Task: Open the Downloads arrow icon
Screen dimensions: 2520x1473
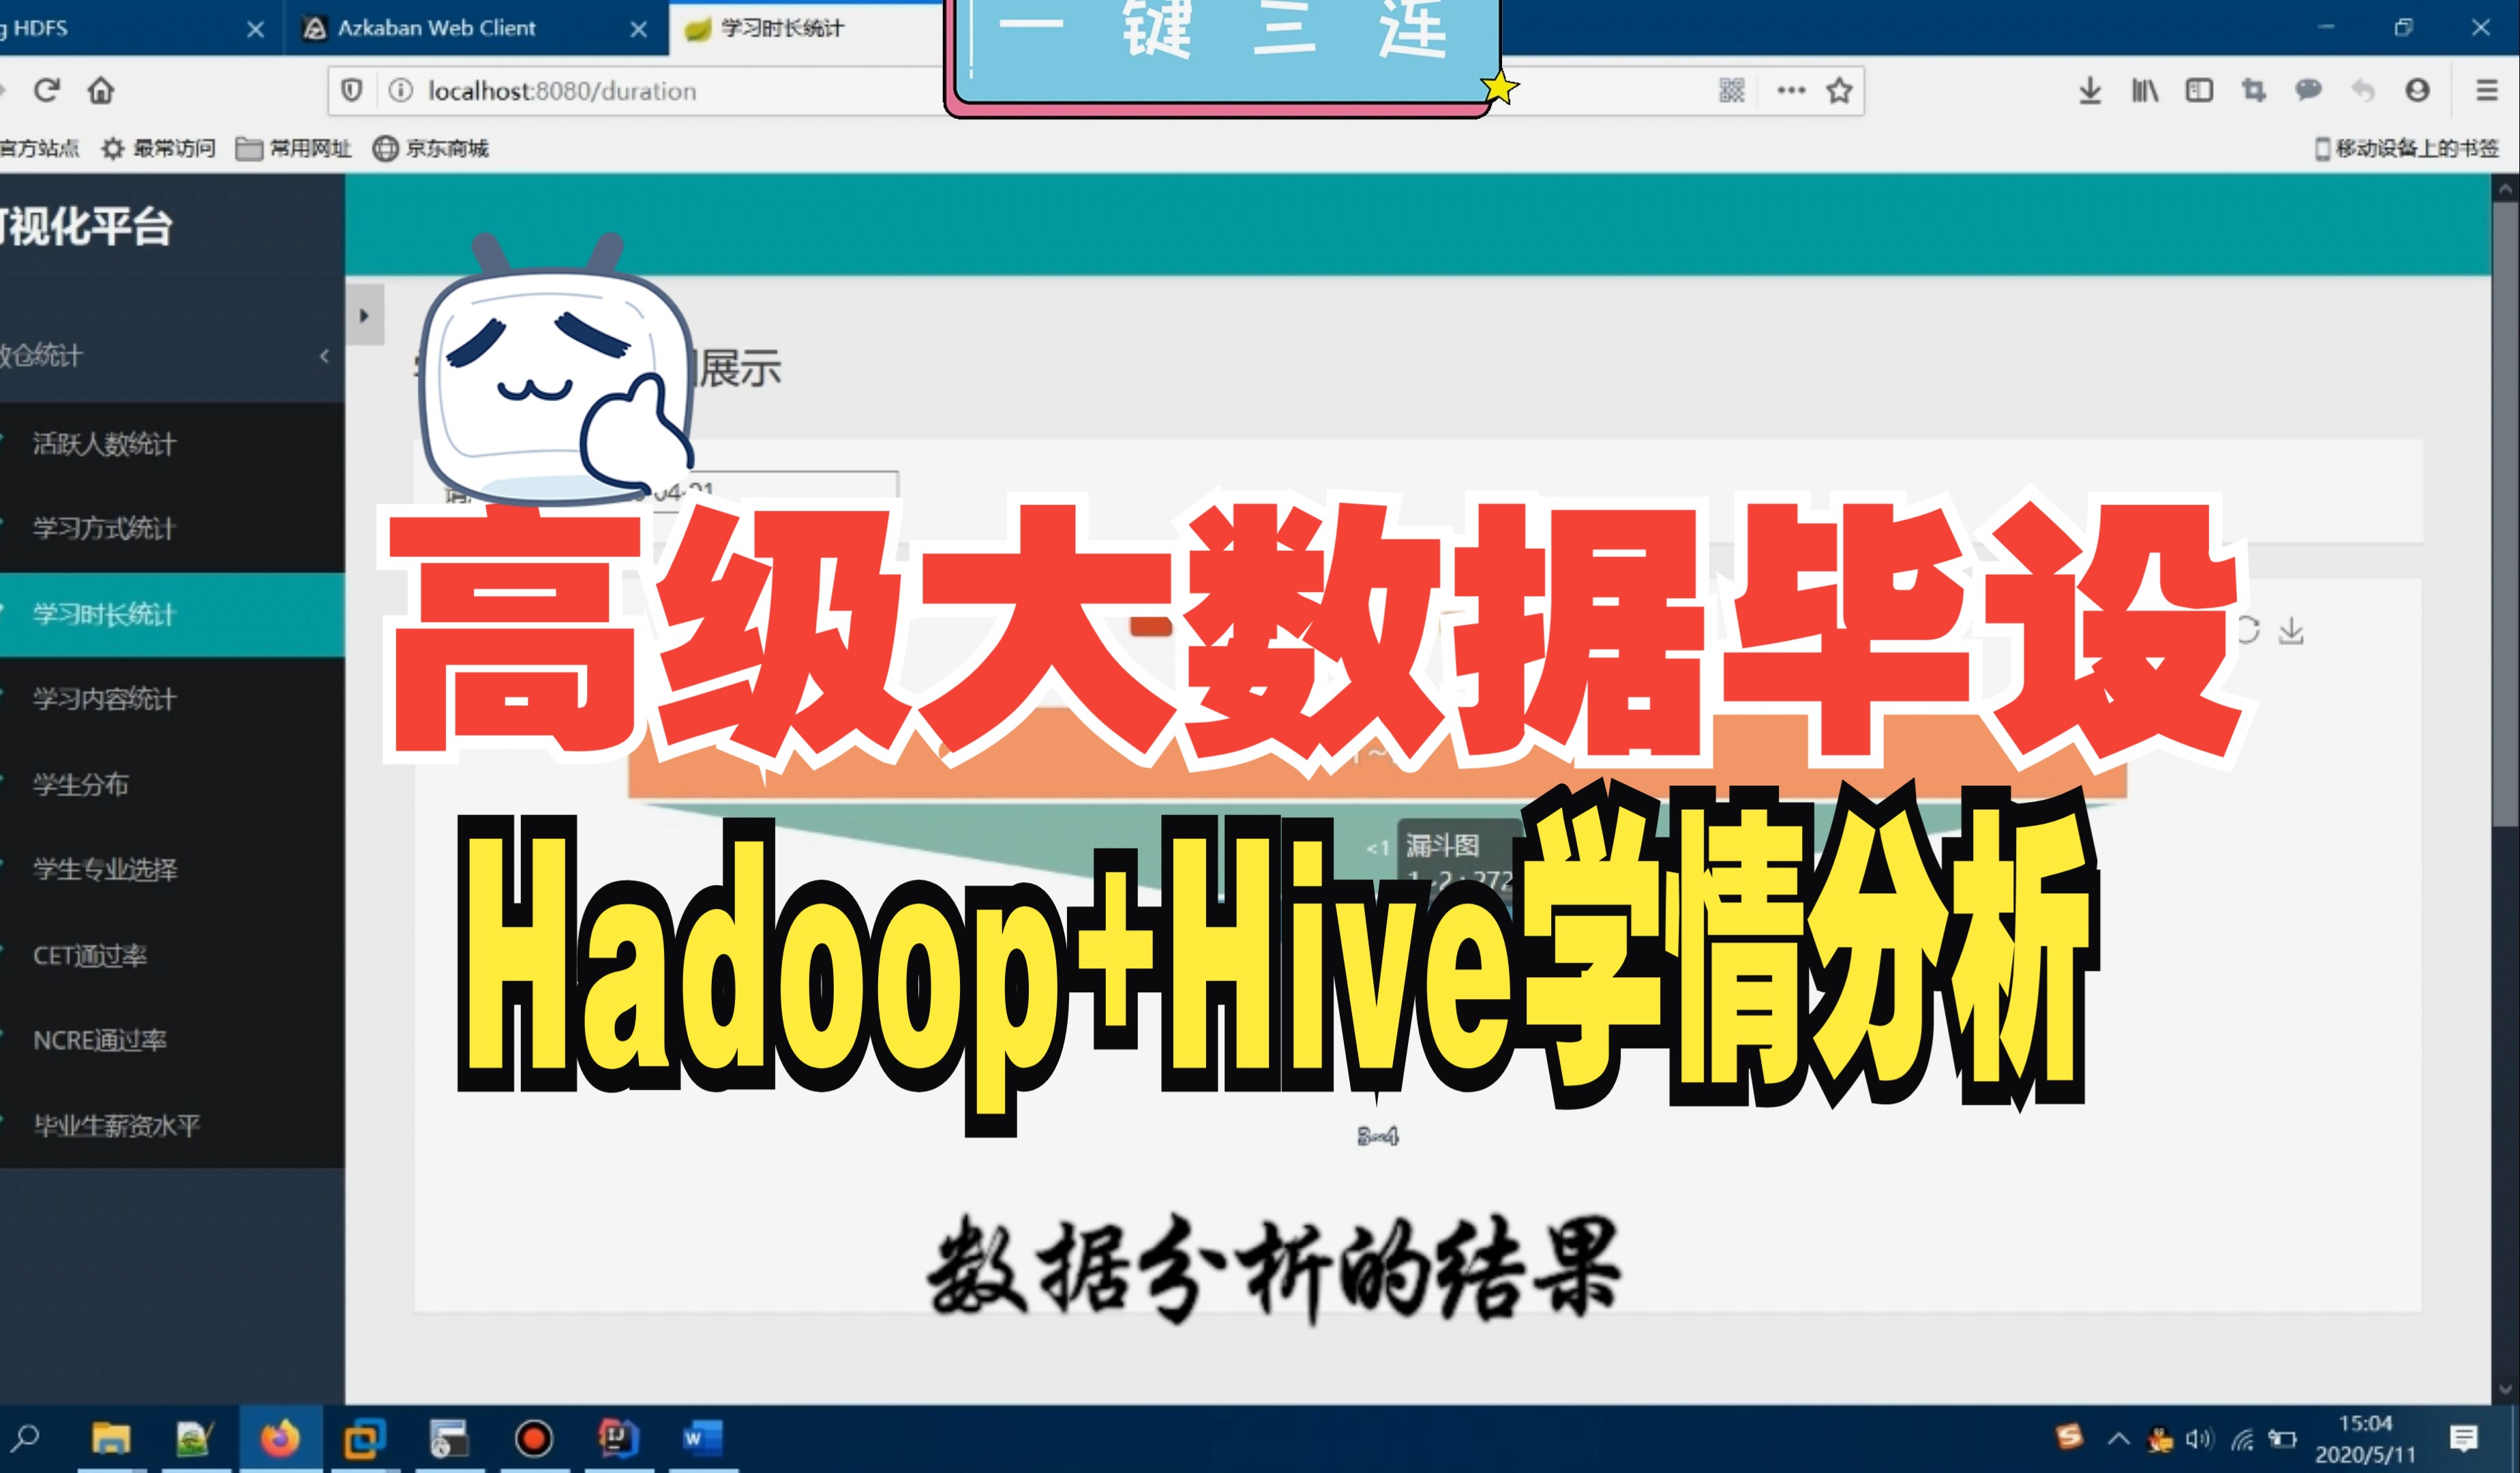Action: (x=2090, y=91)
